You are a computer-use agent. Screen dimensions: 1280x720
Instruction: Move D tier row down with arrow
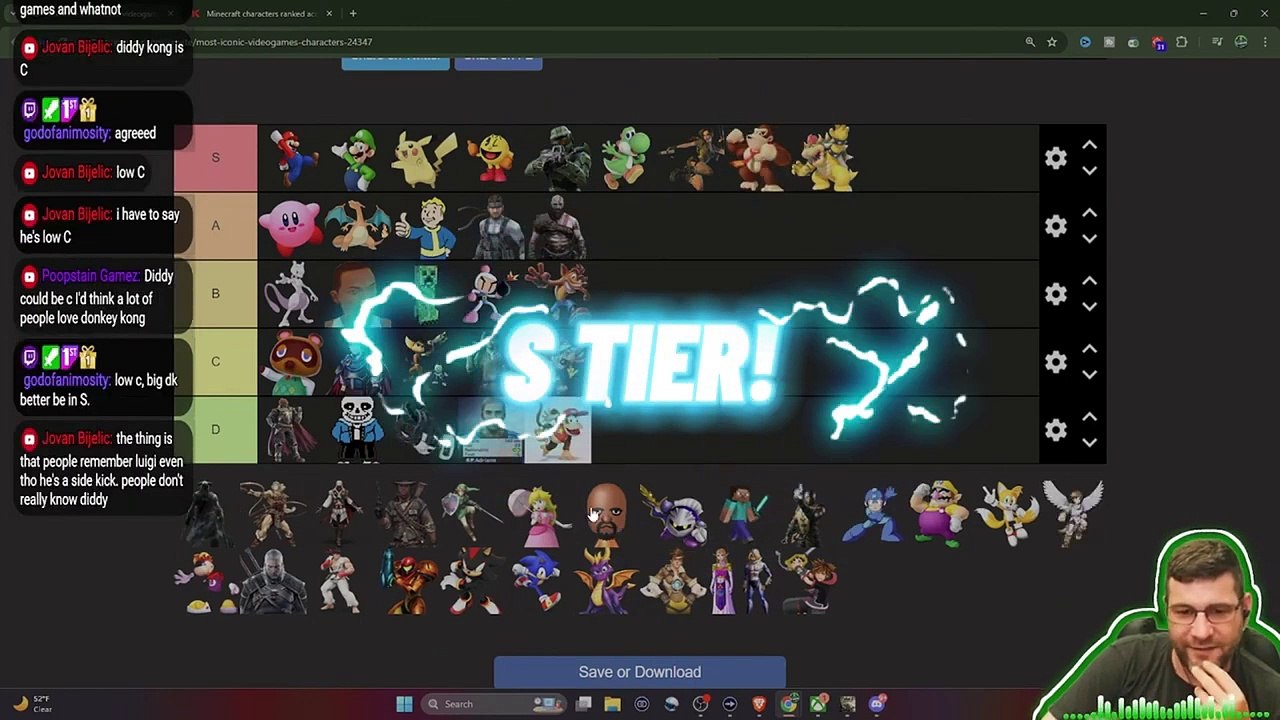[1089, 443]
